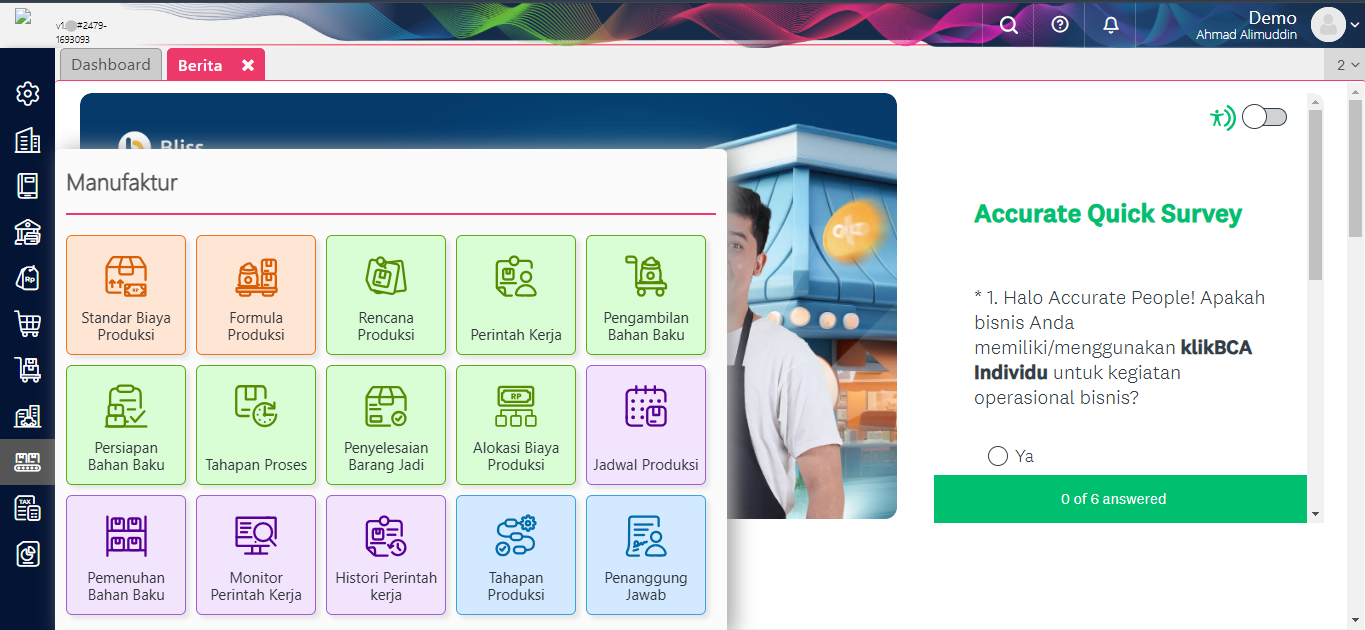Open Formula Produksi tile
This screenshot has height=630, width=1365.
point(256,295)
